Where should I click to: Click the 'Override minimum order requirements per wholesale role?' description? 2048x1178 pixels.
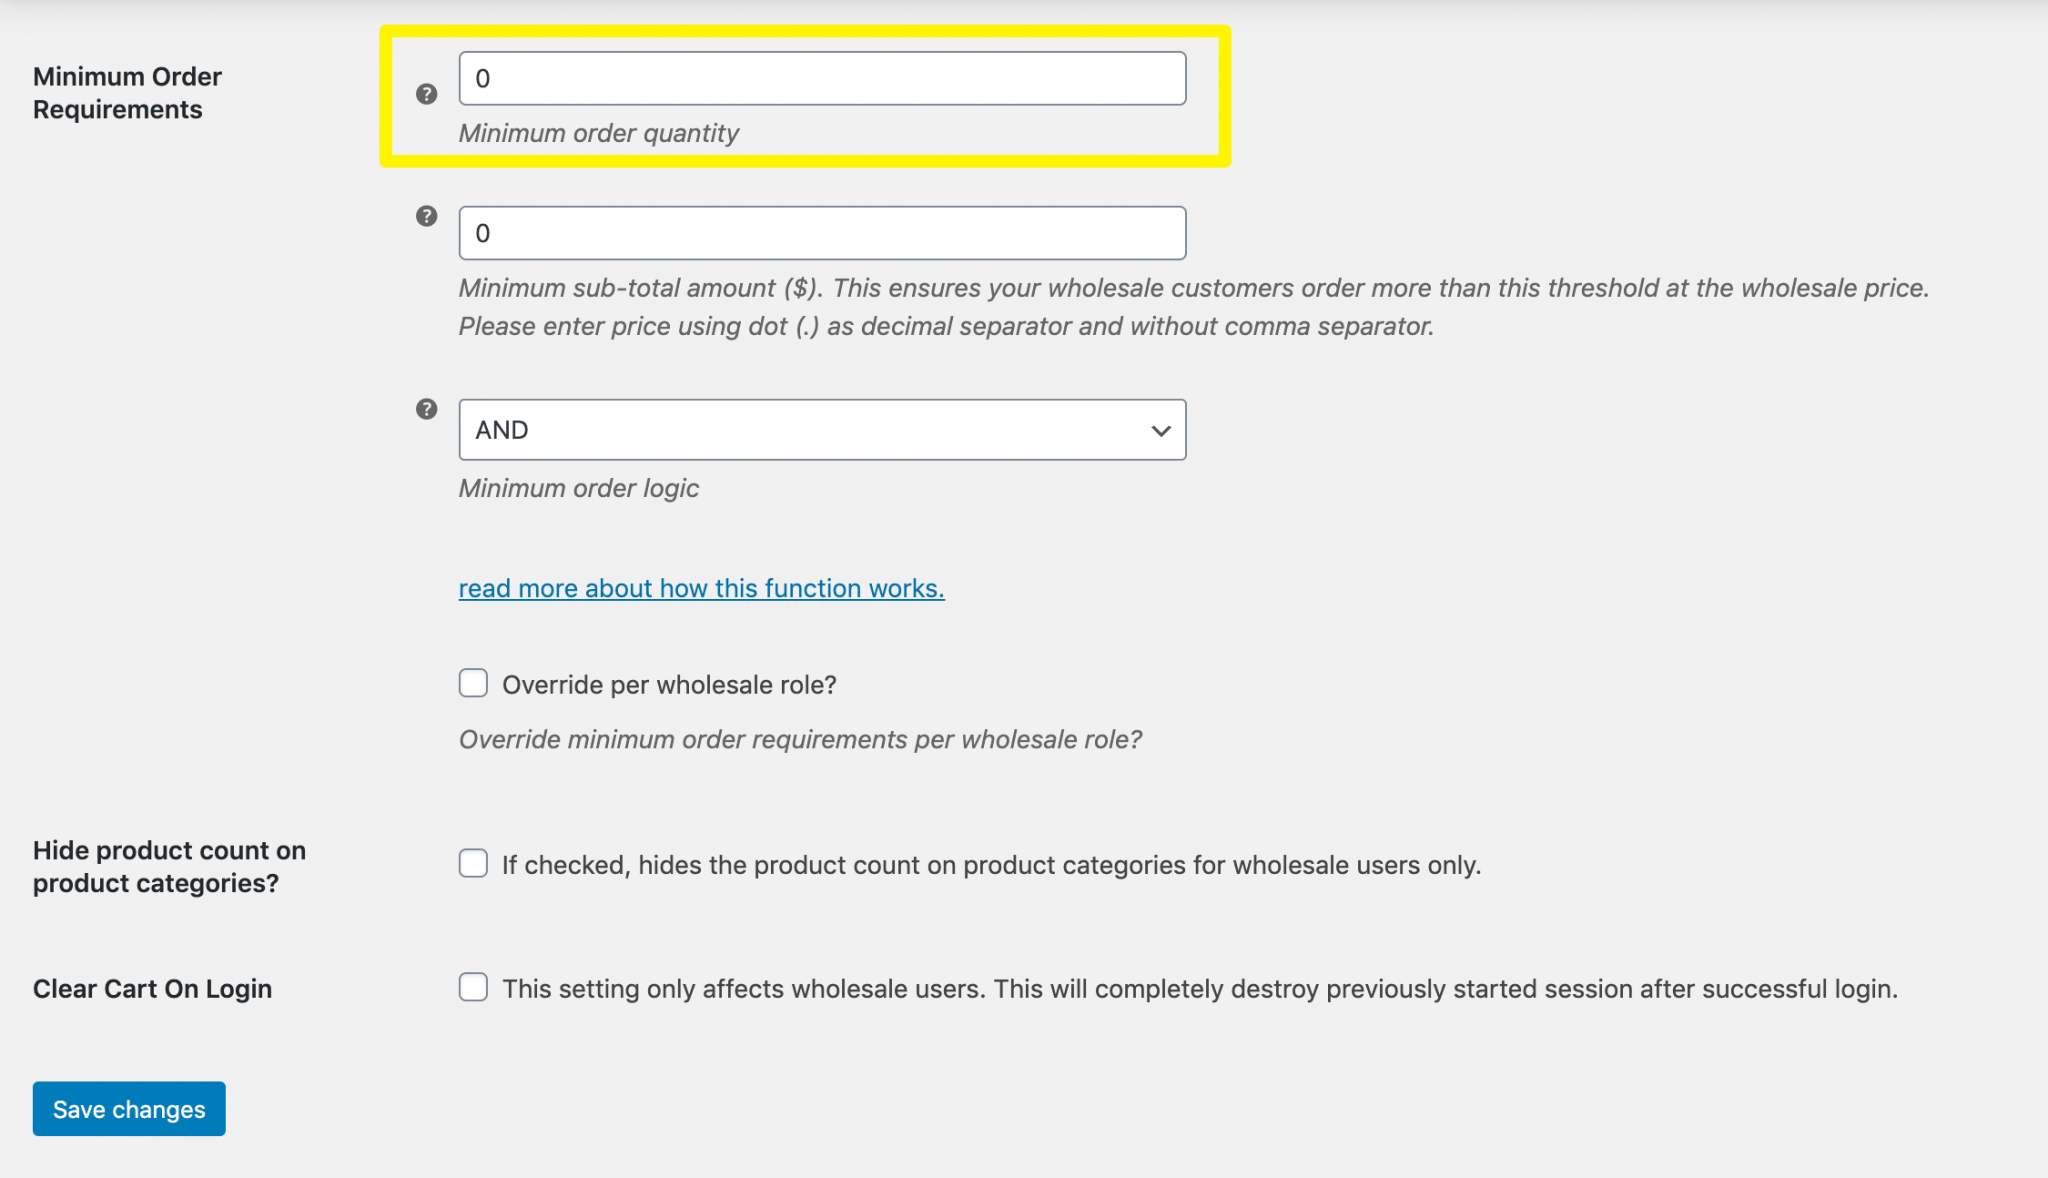tap(799, 739)
